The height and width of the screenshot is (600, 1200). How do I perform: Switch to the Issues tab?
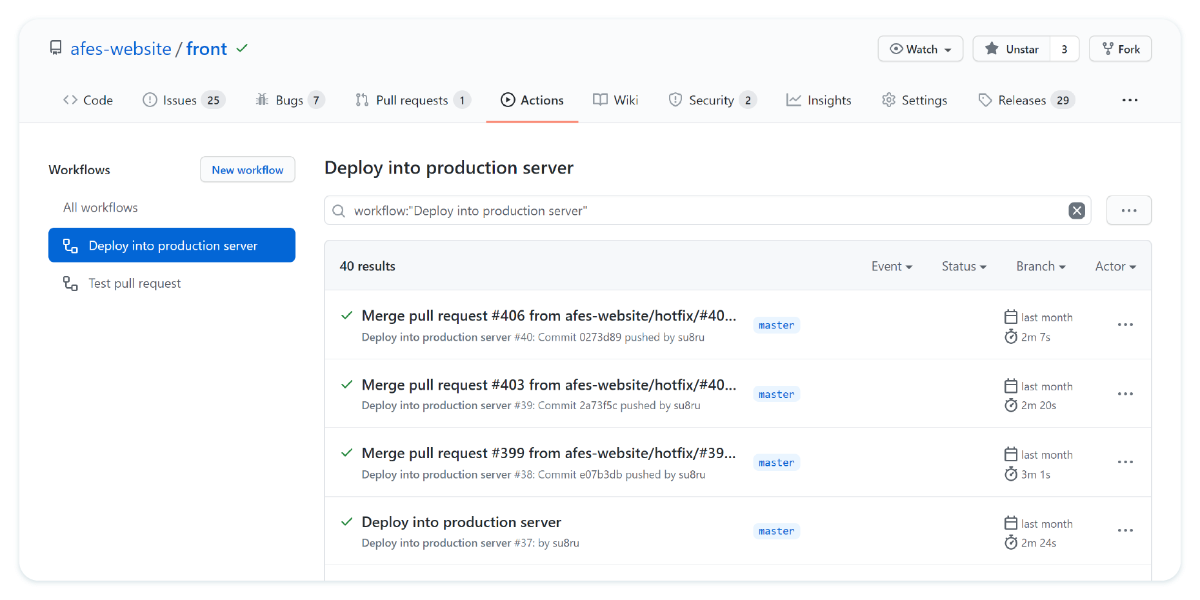(x=184, y=100)
